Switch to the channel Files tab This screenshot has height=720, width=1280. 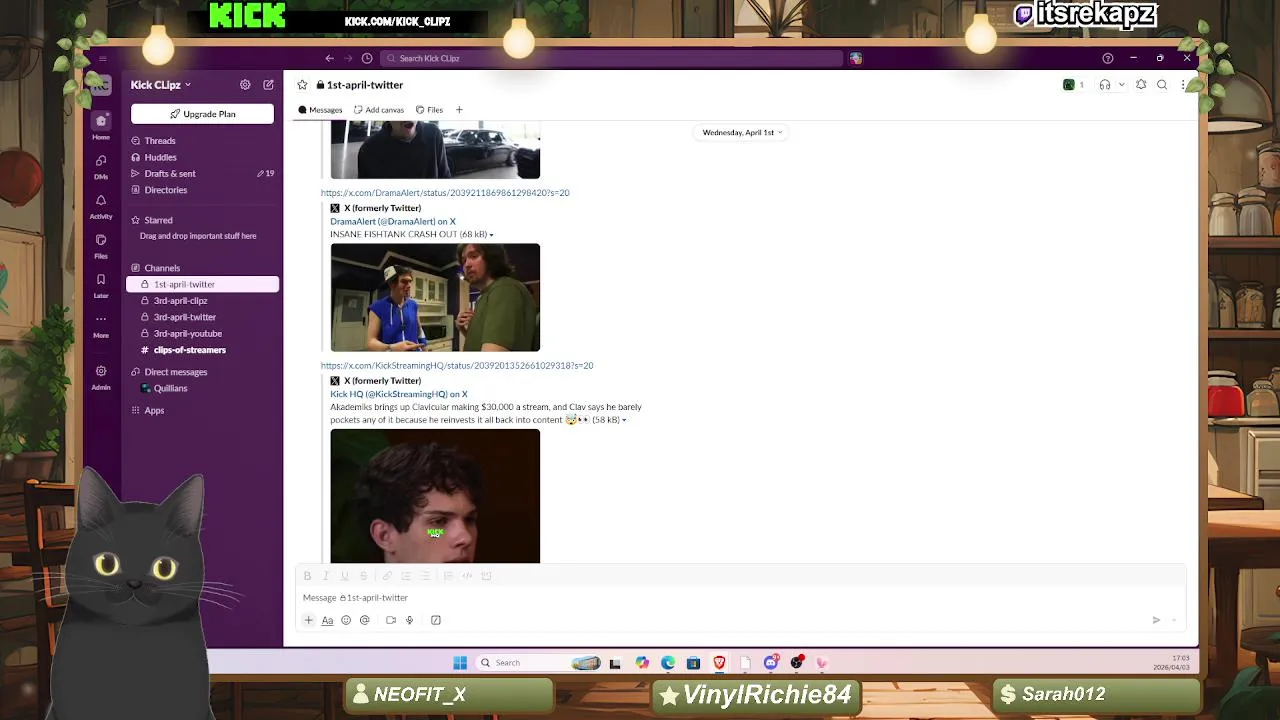click(429, 110)
